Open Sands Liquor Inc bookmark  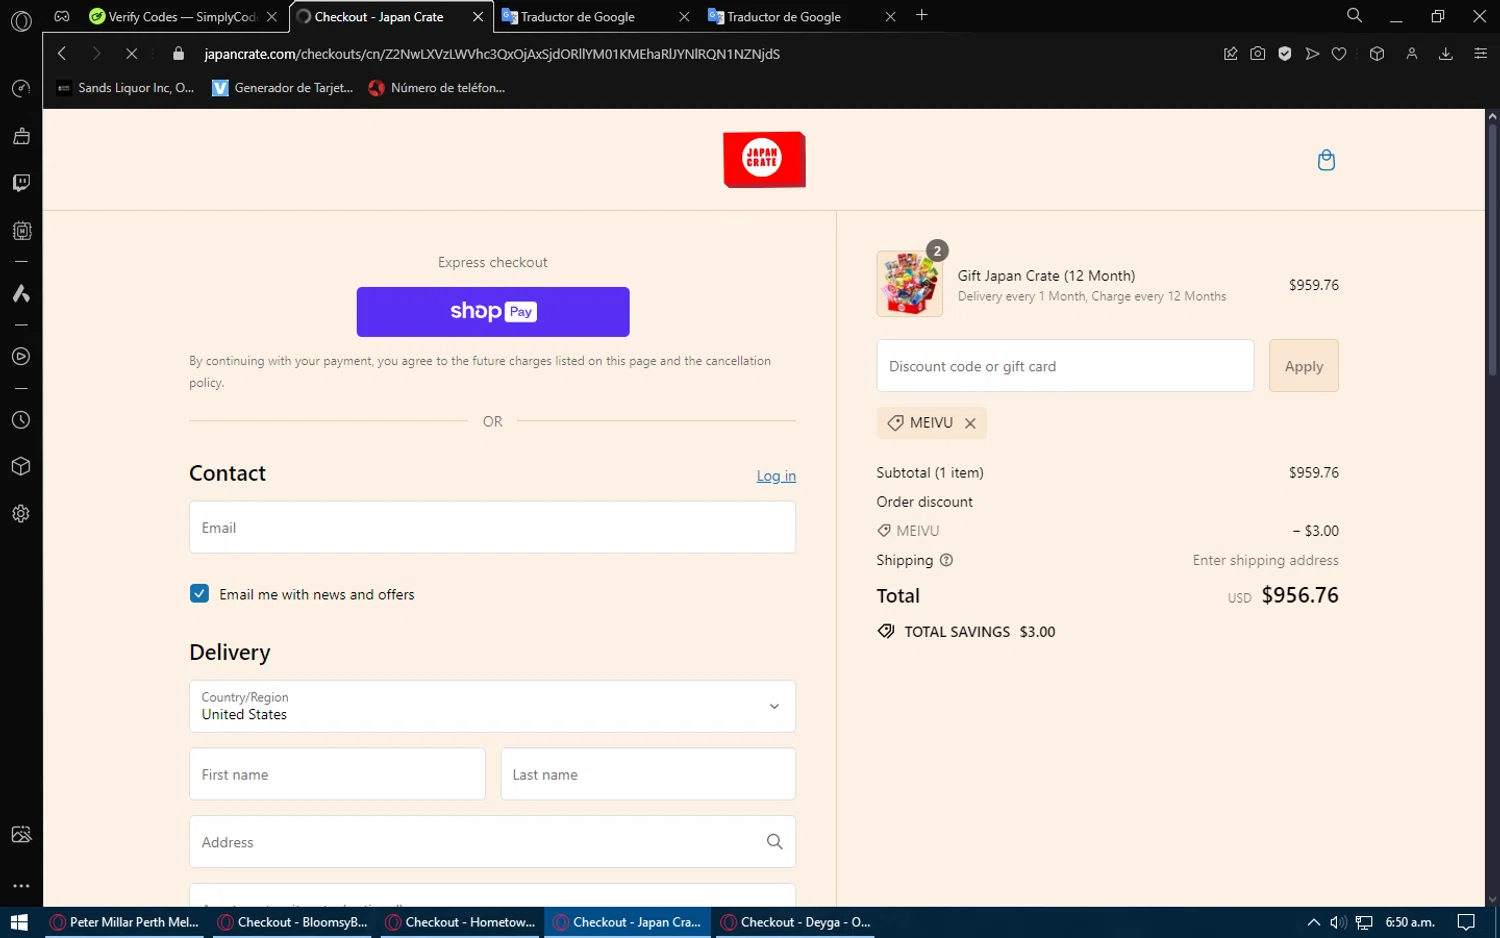[126, 88]
